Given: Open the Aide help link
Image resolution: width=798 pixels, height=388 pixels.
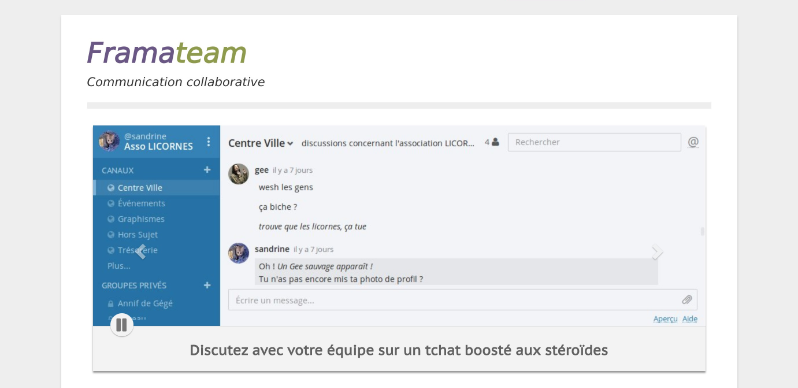Looking at the screenshot, I should click(690, 319).
